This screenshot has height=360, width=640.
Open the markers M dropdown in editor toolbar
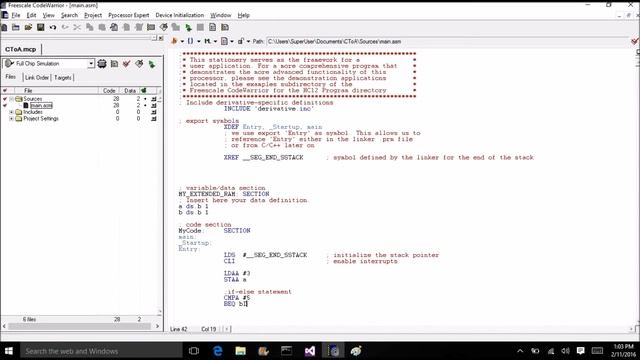click(210, 41)
